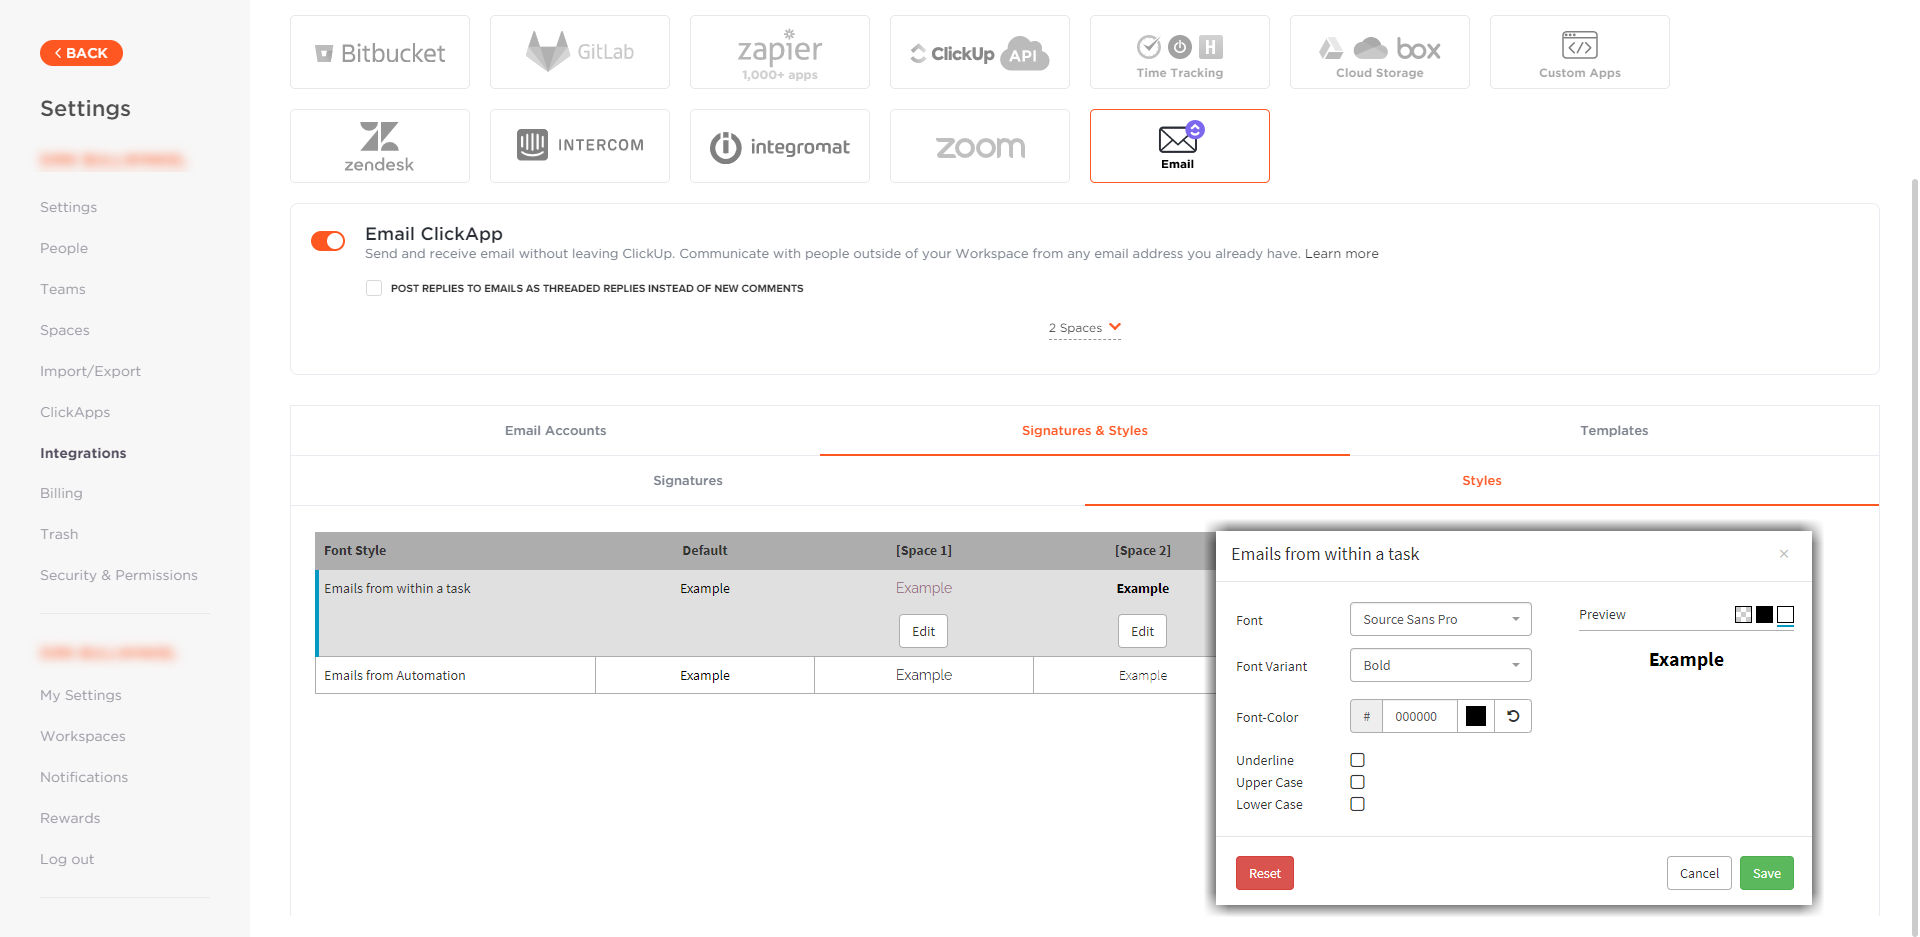The image size is (1920, 937).
Task: Click the Default Example cell for Automation emails
Action: (705, 675)
